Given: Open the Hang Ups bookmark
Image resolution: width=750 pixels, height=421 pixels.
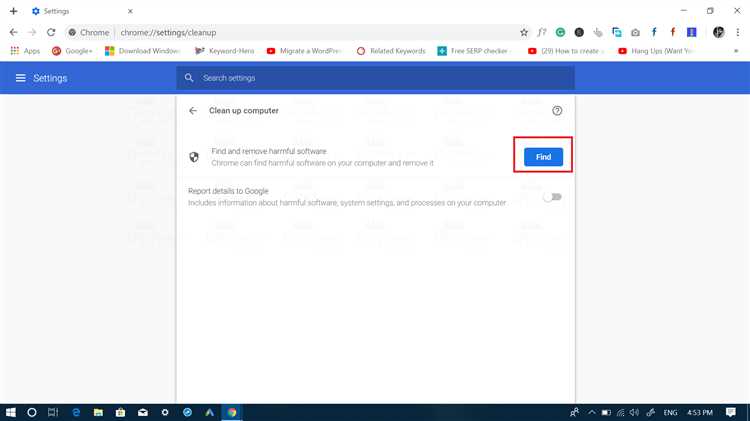Looking at the screenshot, I should 655,51.
